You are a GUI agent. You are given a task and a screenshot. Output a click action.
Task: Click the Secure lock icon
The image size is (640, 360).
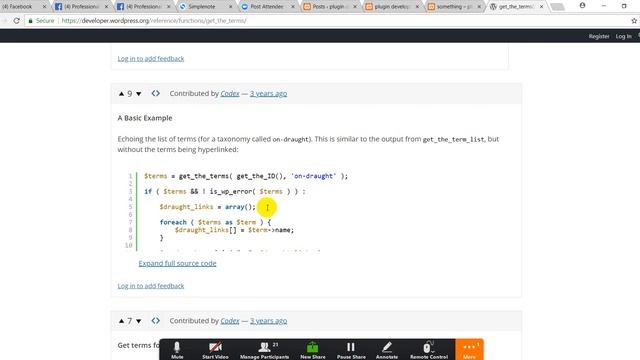[x=31, y=20]
